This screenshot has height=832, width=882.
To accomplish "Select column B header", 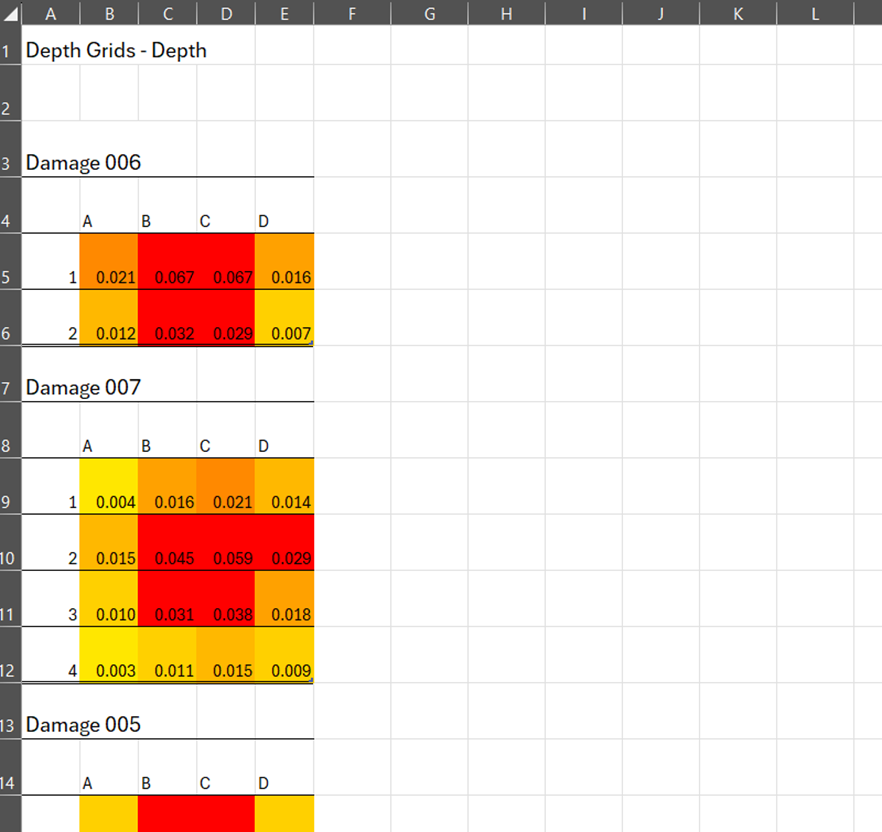I will click(x=109, y=12).
